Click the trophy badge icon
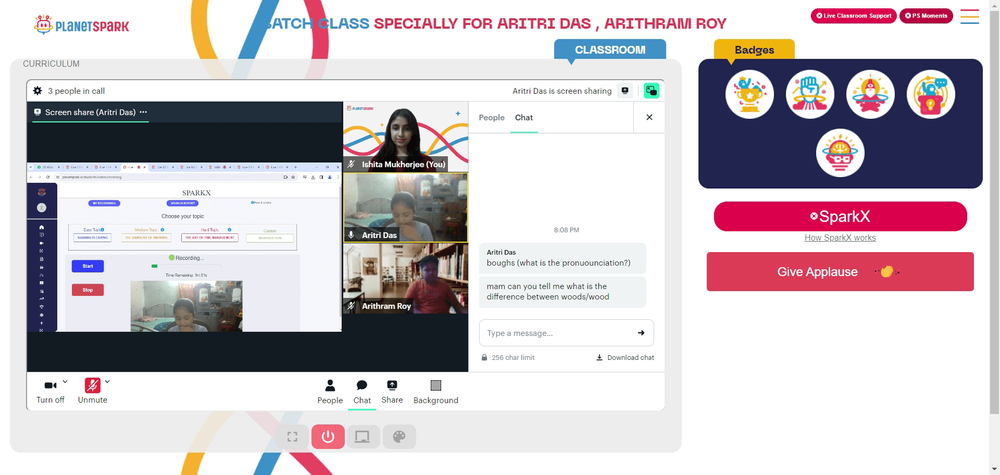The image size is (1000, 475). point(749,94)
